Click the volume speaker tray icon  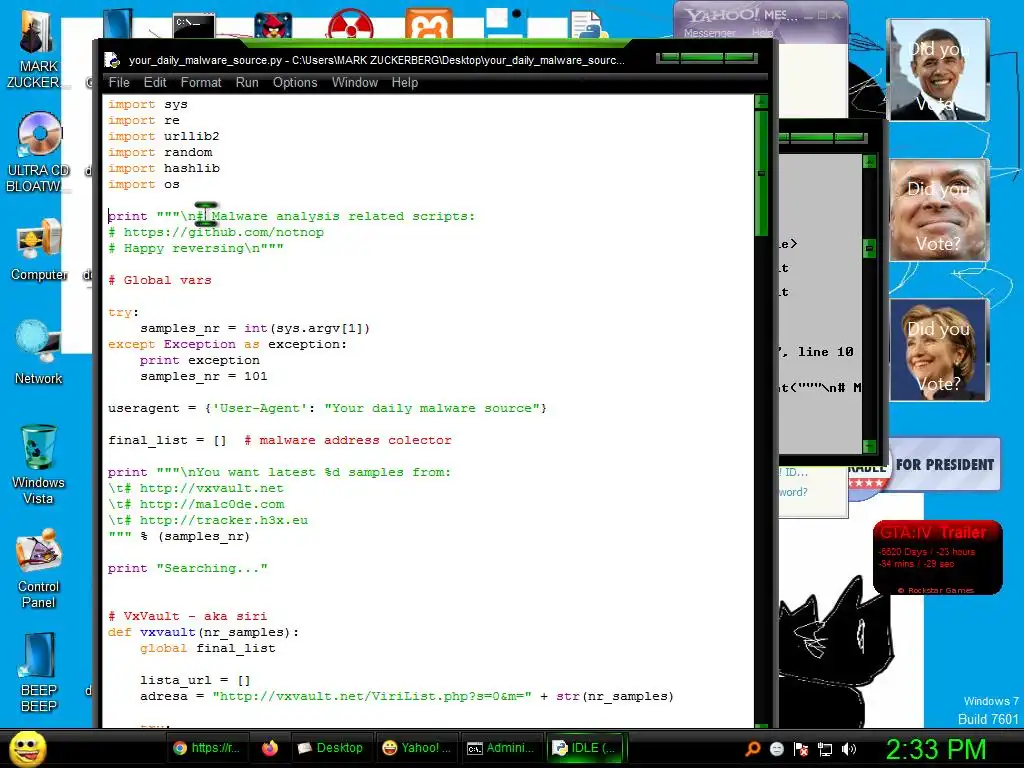coord(849,748)
